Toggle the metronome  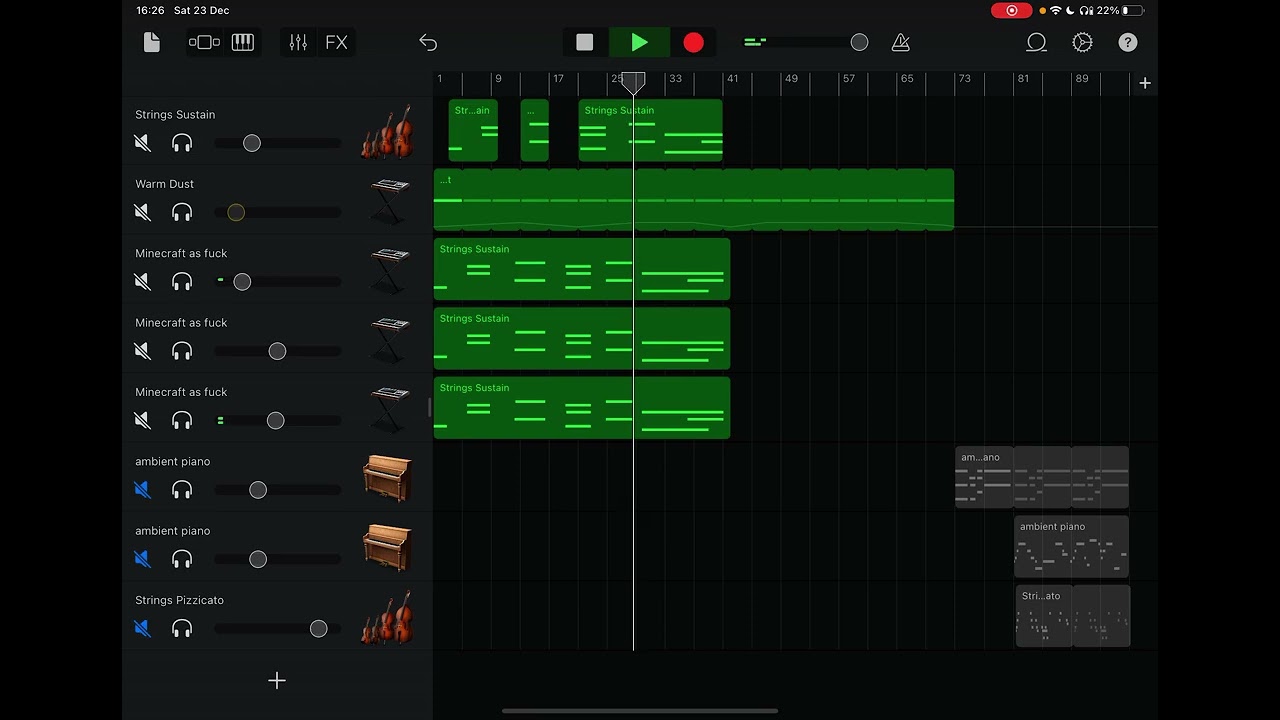[x=901, y=42]
